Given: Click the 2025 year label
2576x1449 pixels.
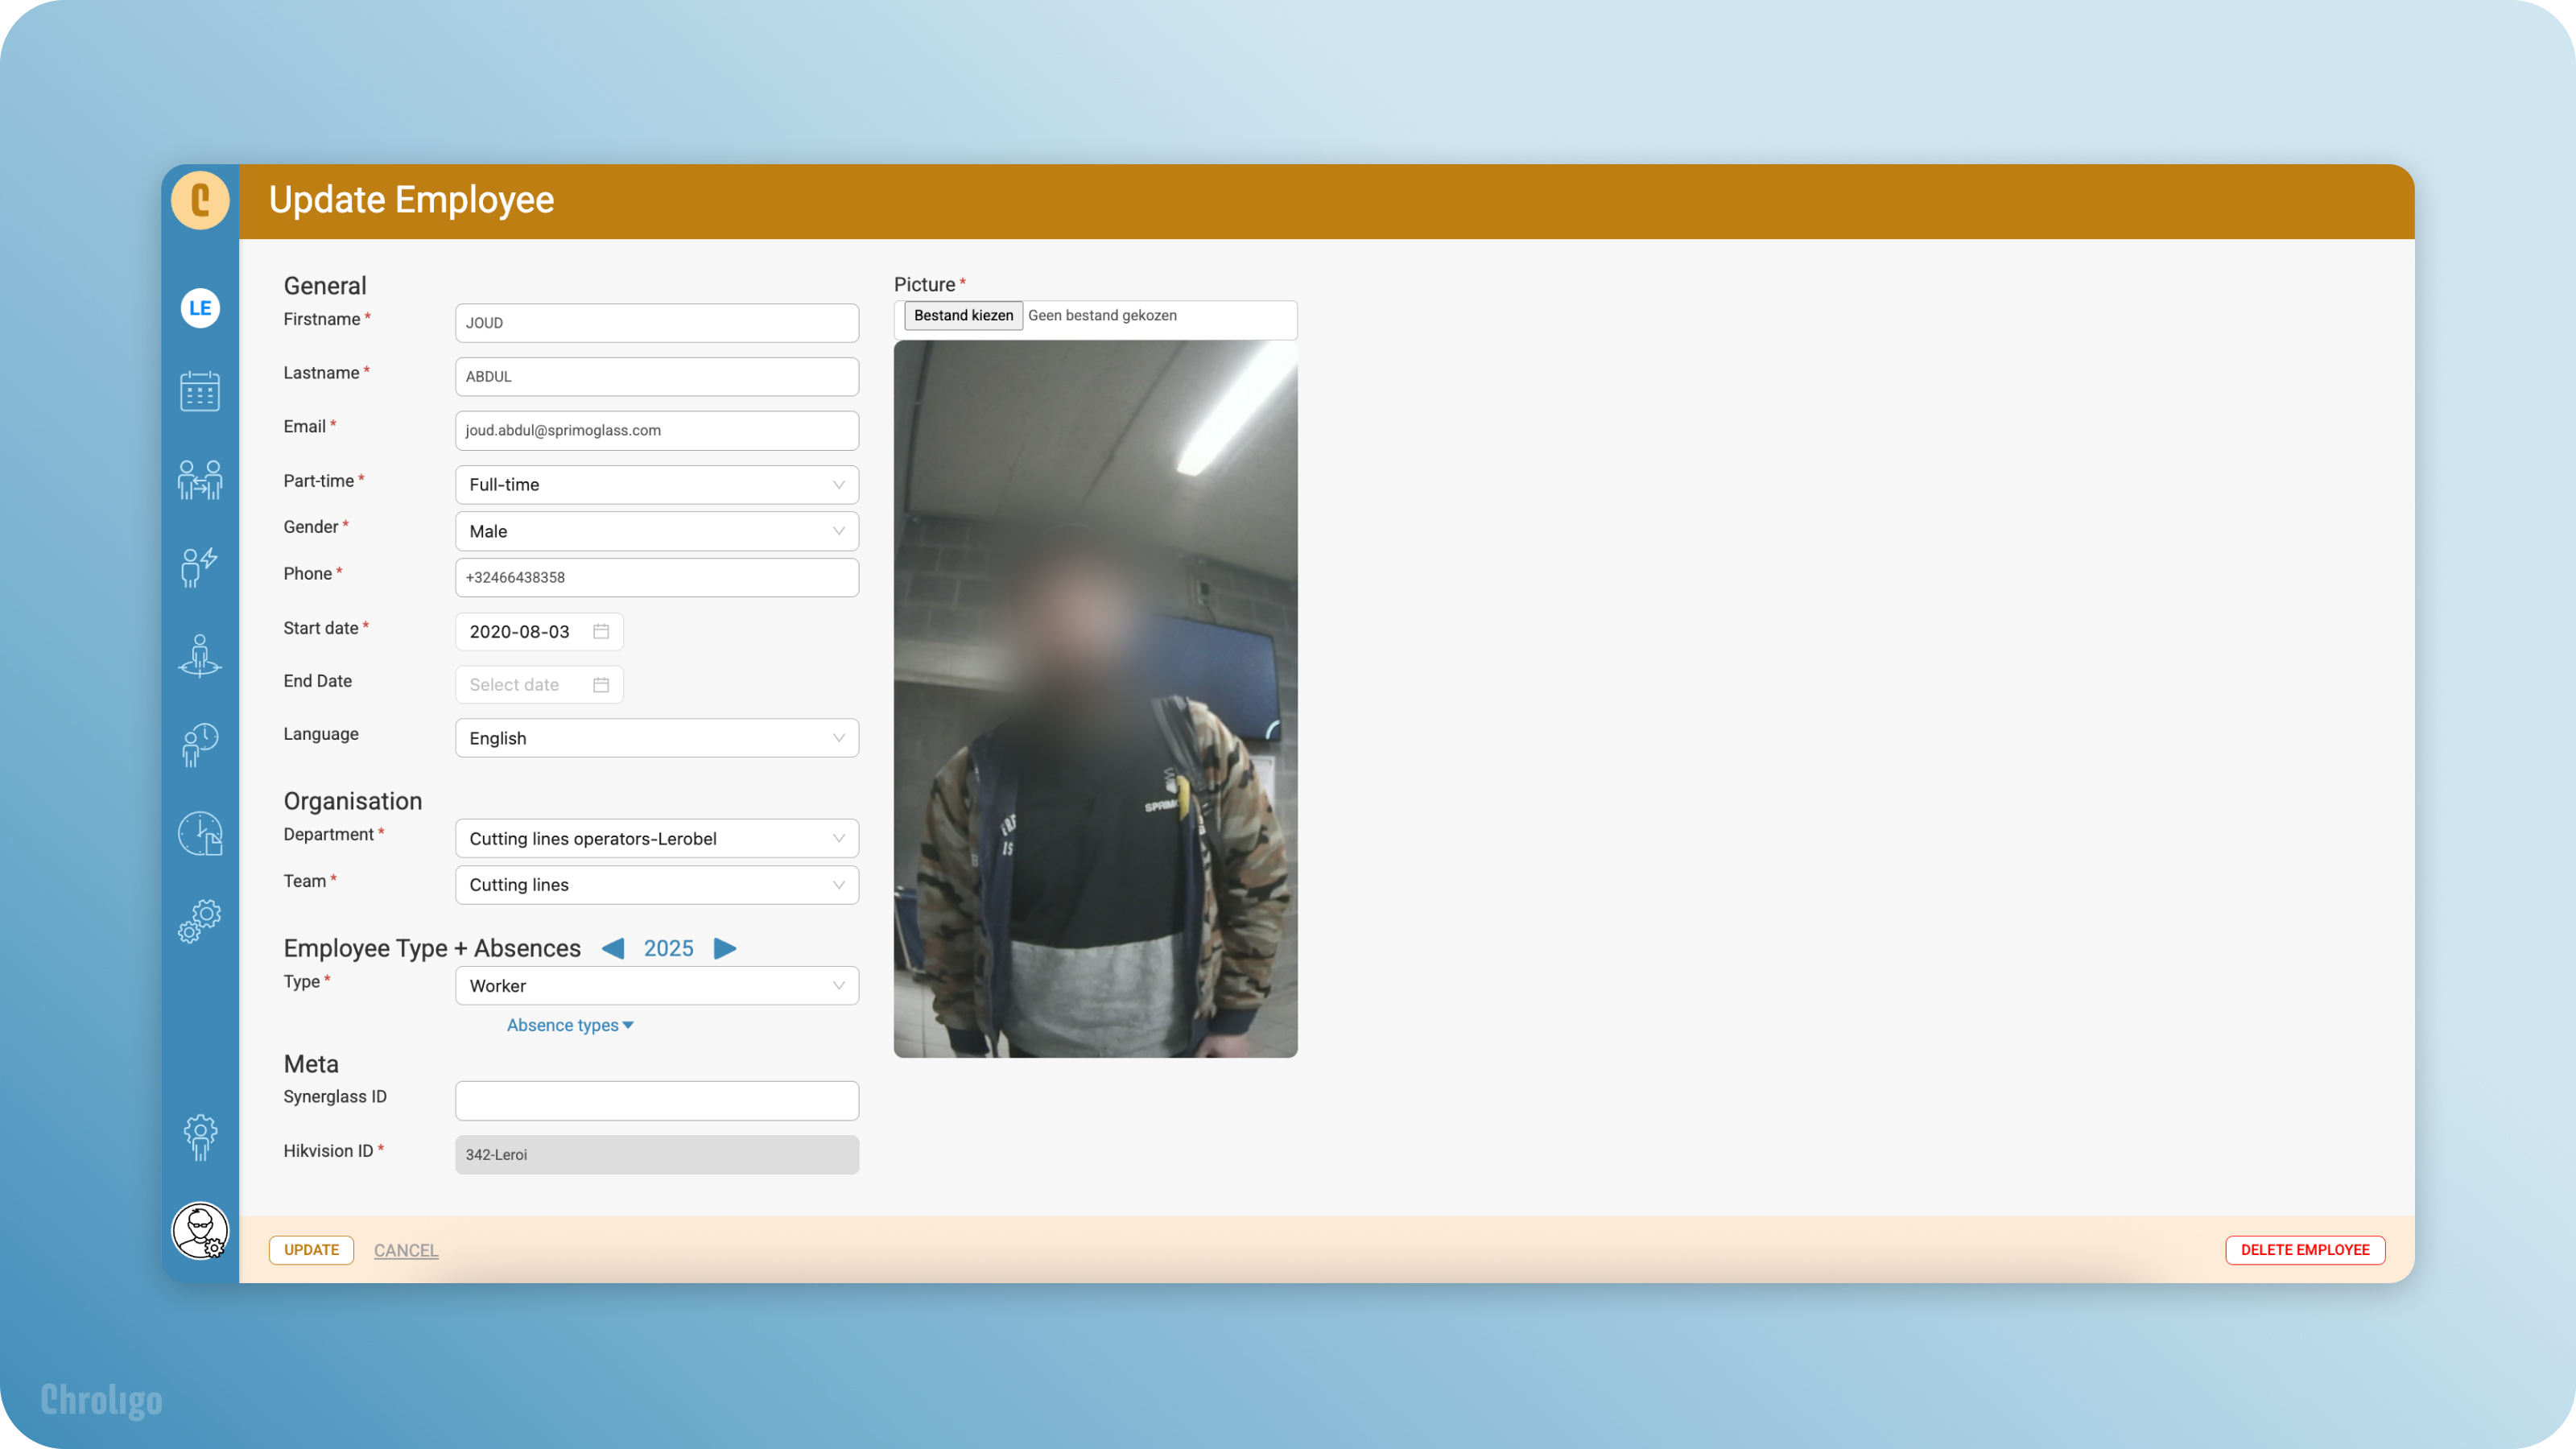Looking at the screenshot, I should 668,948.
